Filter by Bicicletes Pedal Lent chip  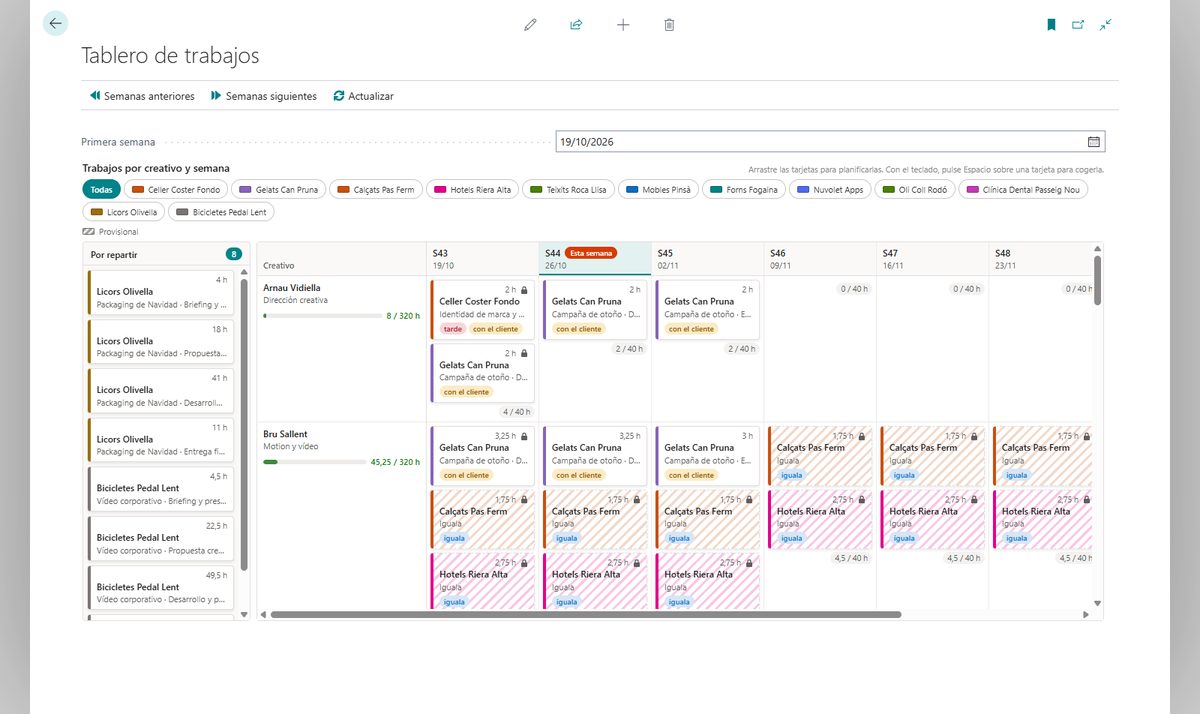pyautogui.click(x=220, y=212)
